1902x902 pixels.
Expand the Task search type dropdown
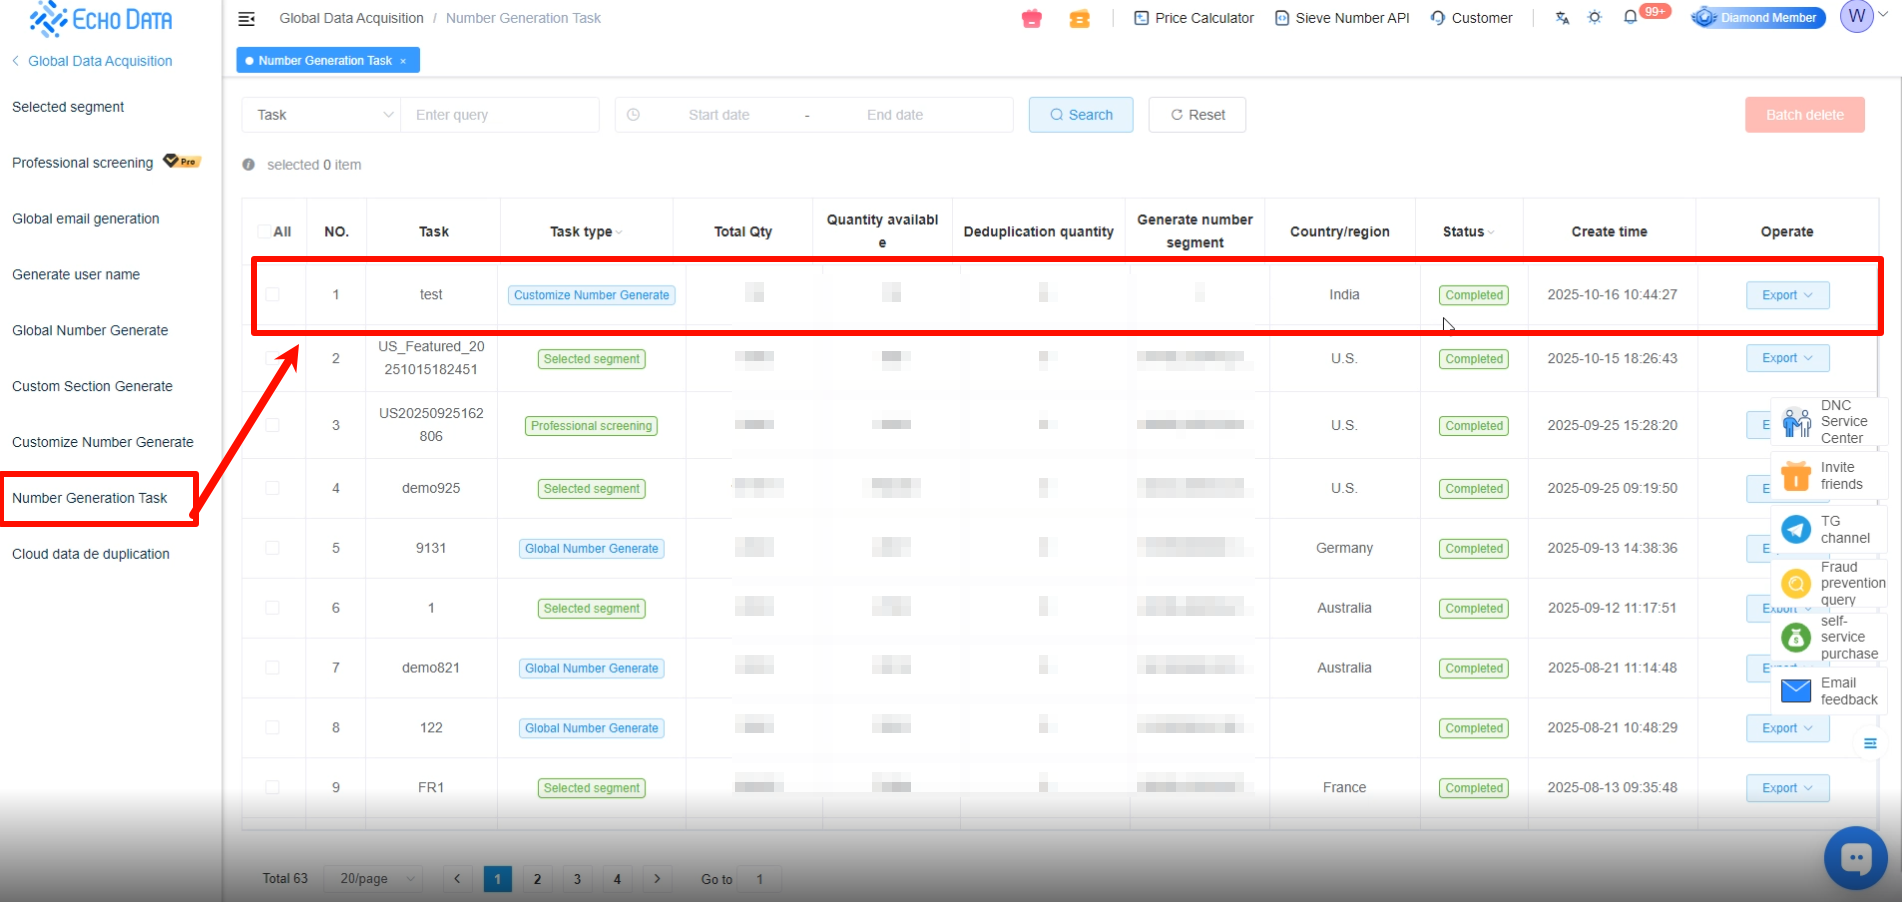321,115
